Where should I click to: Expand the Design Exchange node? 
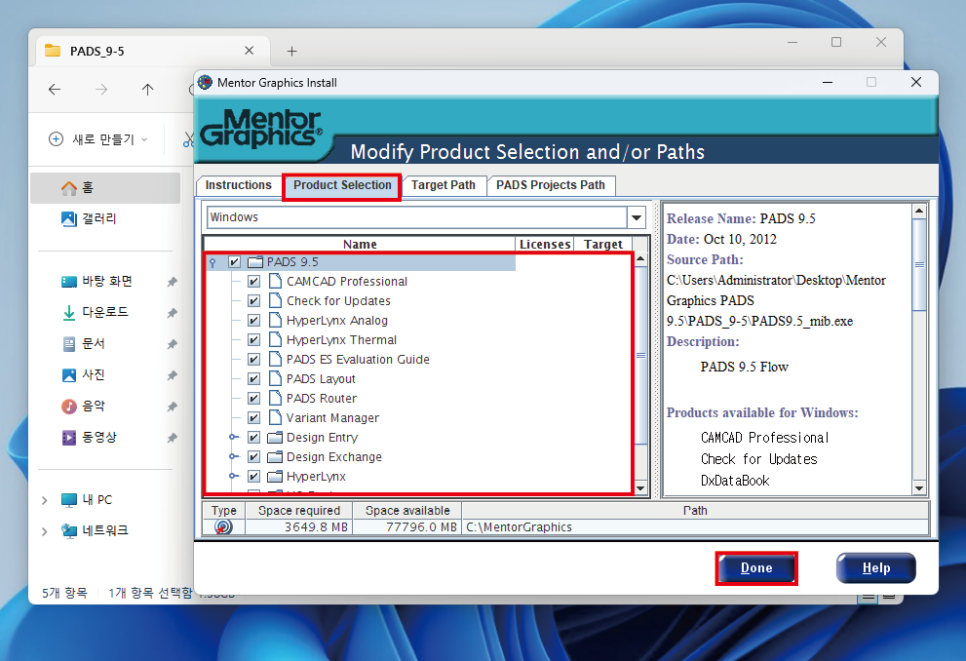233,457
